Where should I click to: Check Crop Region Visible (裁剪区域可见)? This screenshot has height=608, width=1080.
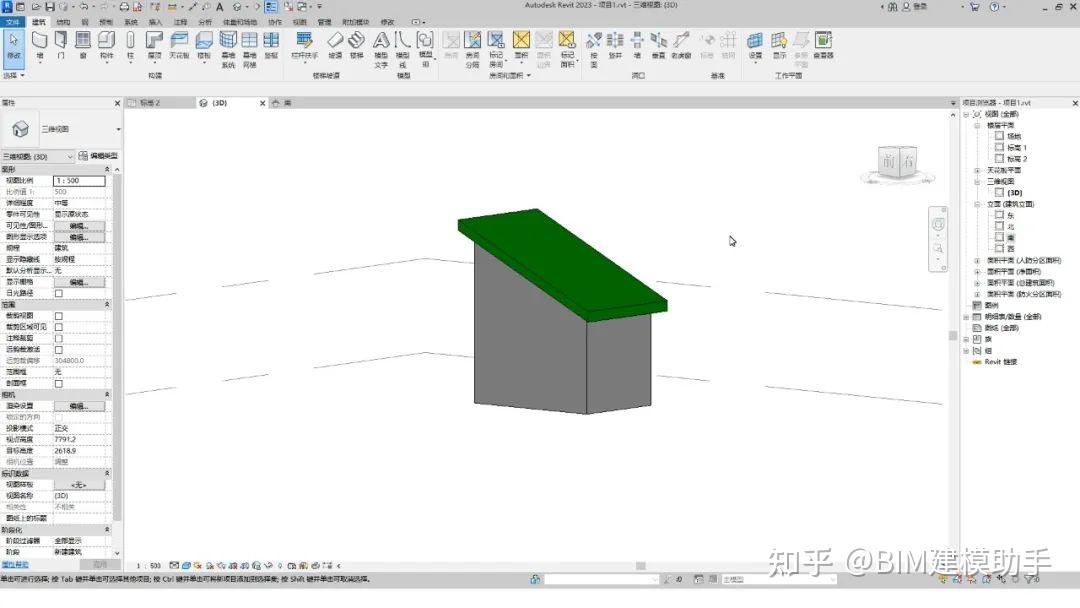58,327
